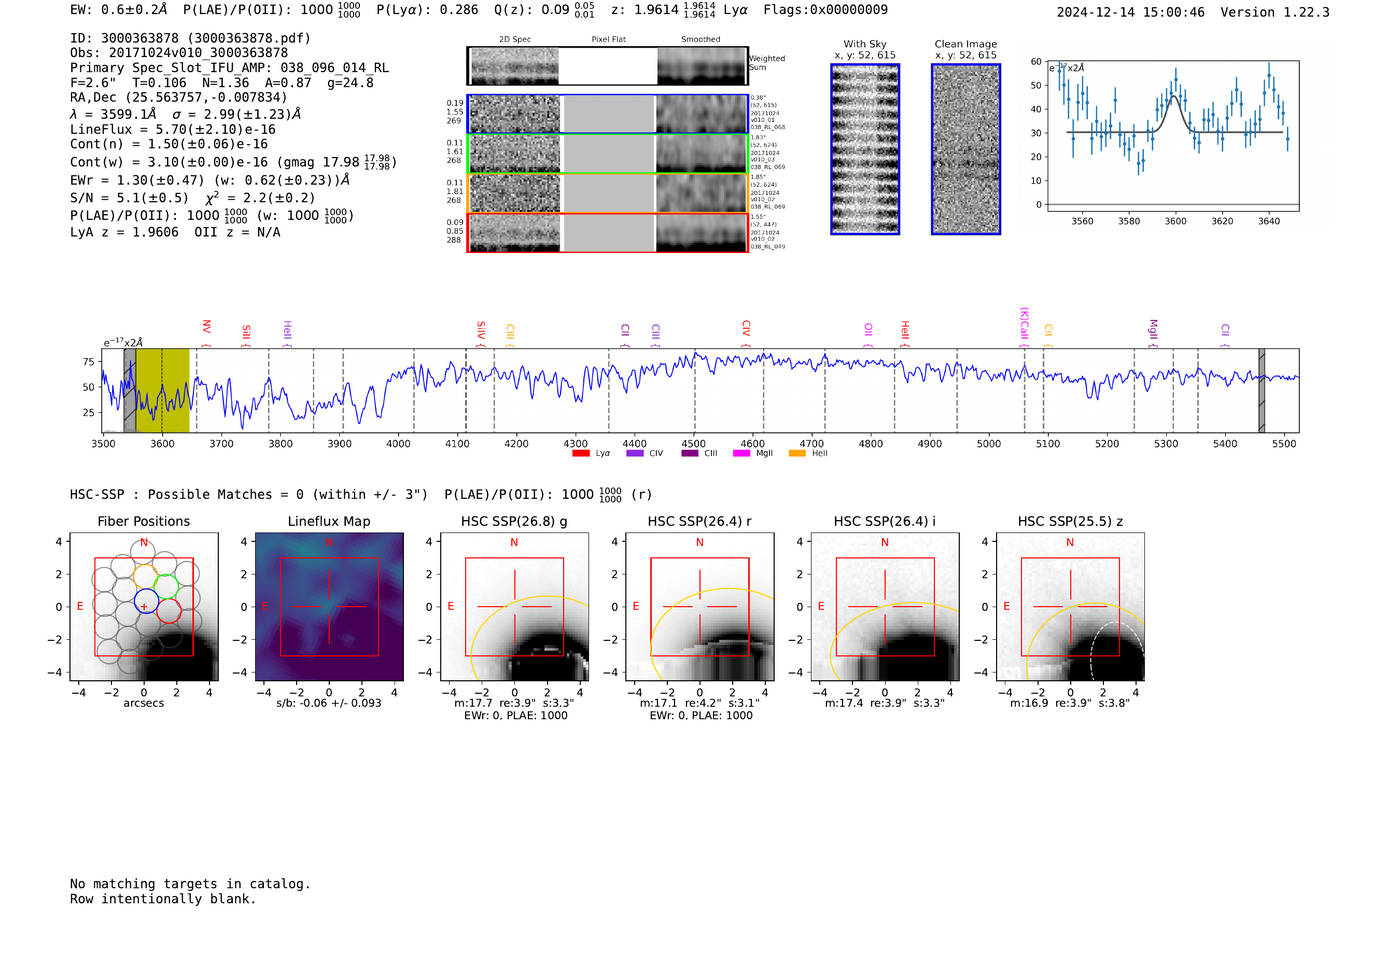Select the Obs 20171024v010_3000363878 line
Screen dimensions: 1400x953
[x=179, y=53]
